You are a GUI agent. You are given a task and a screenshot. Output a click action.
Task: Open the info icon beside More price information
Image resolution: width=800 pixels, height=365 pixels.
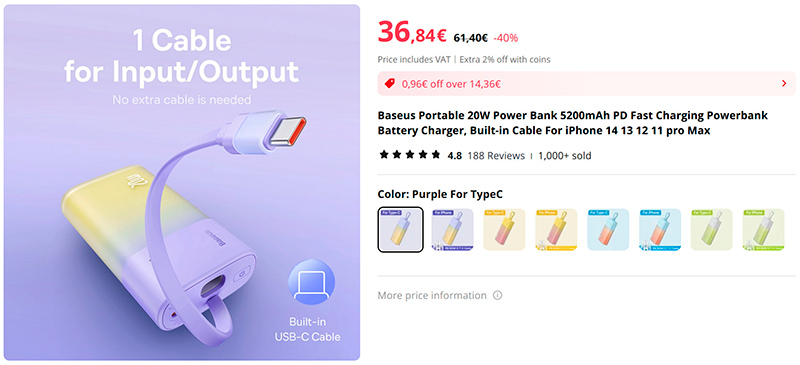[x=497, y=296]
